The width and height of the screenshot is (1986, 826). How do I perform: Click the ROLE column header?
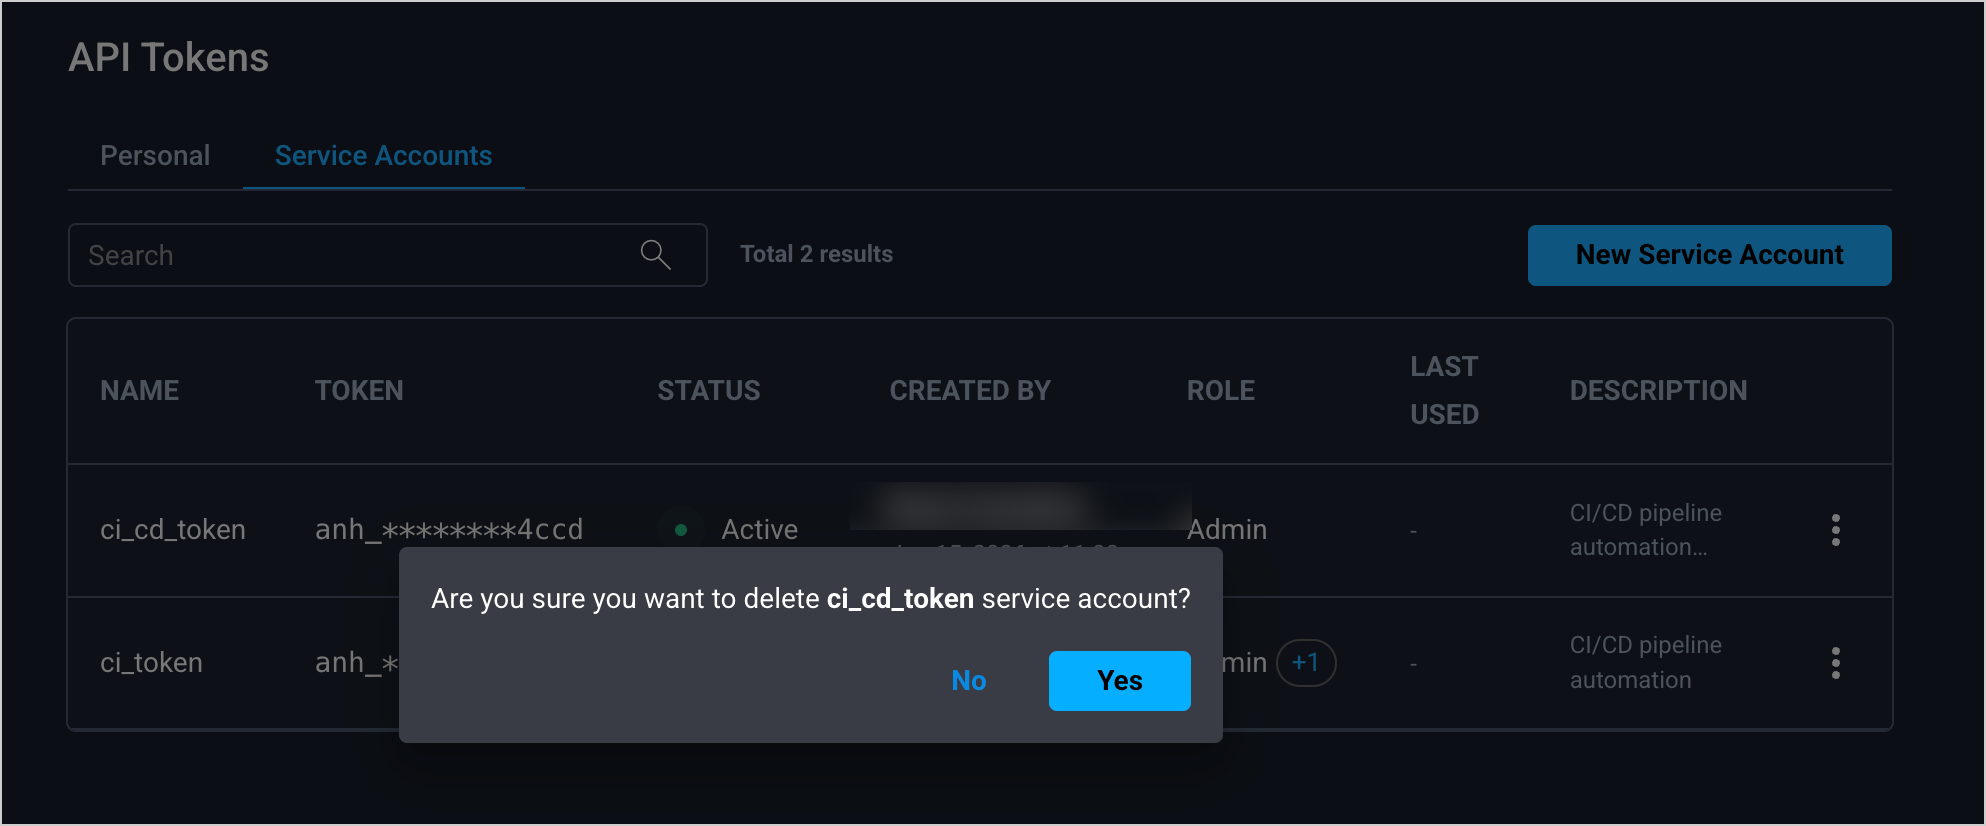[x=1220, y=391]
